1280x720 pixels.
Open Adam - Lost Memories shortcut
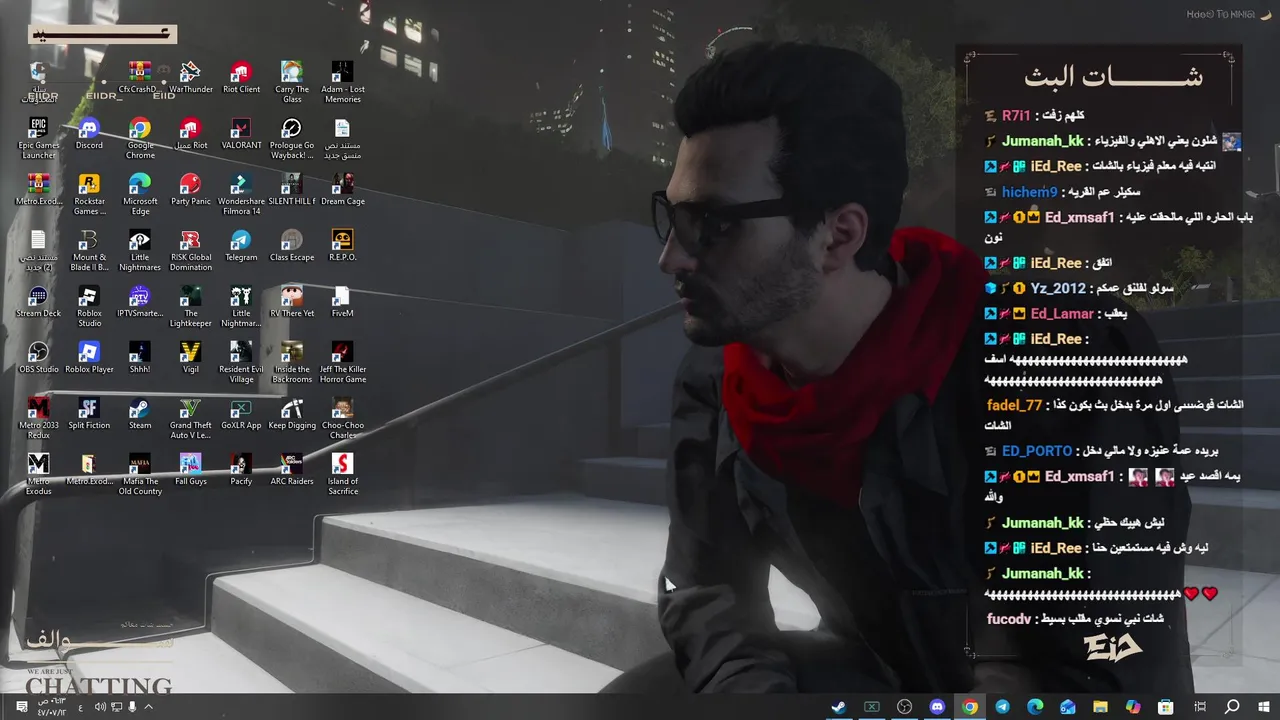coord(342,83)
